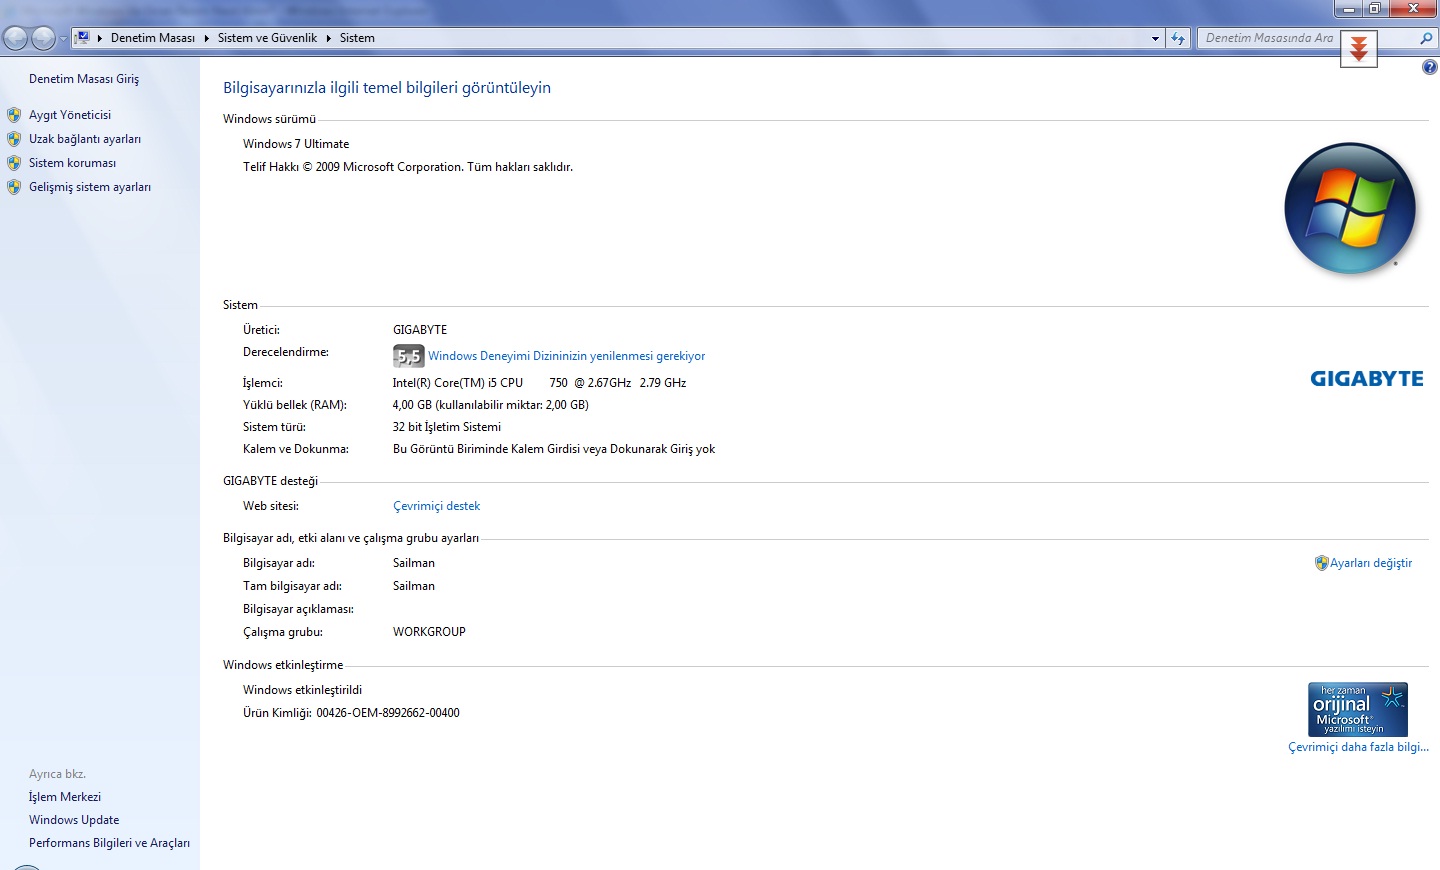Click the 5,5 experience index badge

click(x=408, y=356)
